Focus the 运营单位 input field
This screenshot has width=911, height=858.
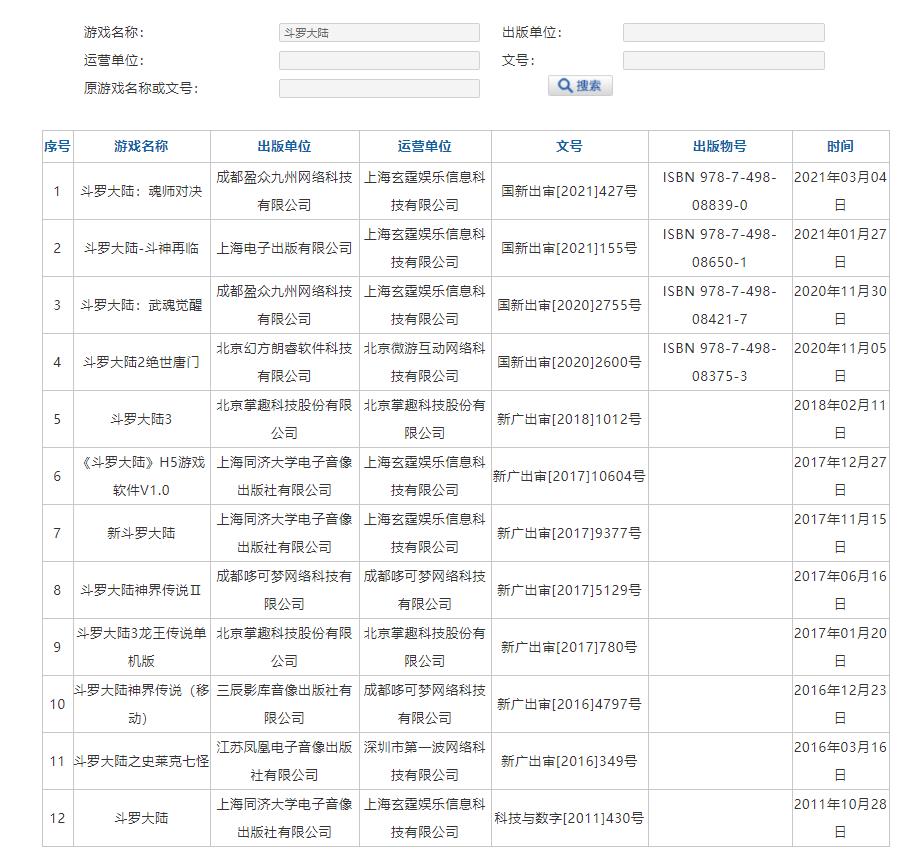[379, 61]
